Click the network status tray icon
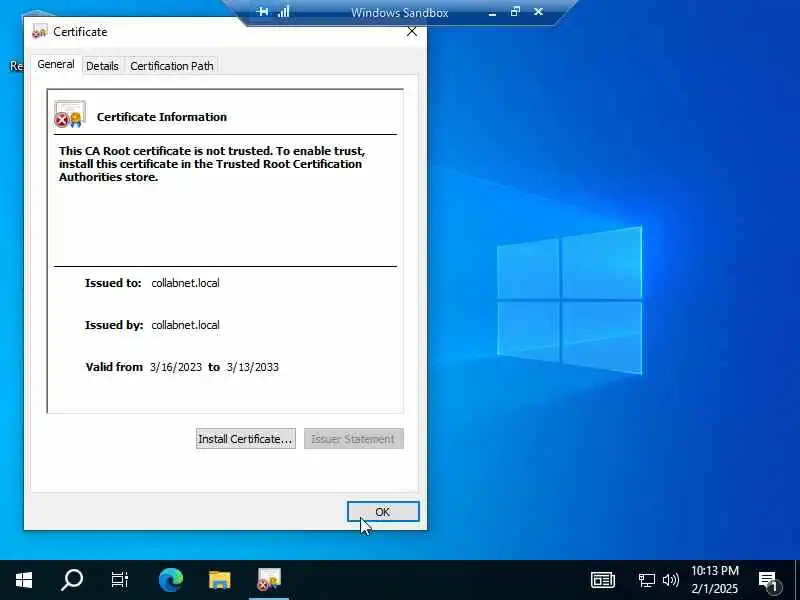The image size is (800, 600). (x=646, y=580)
